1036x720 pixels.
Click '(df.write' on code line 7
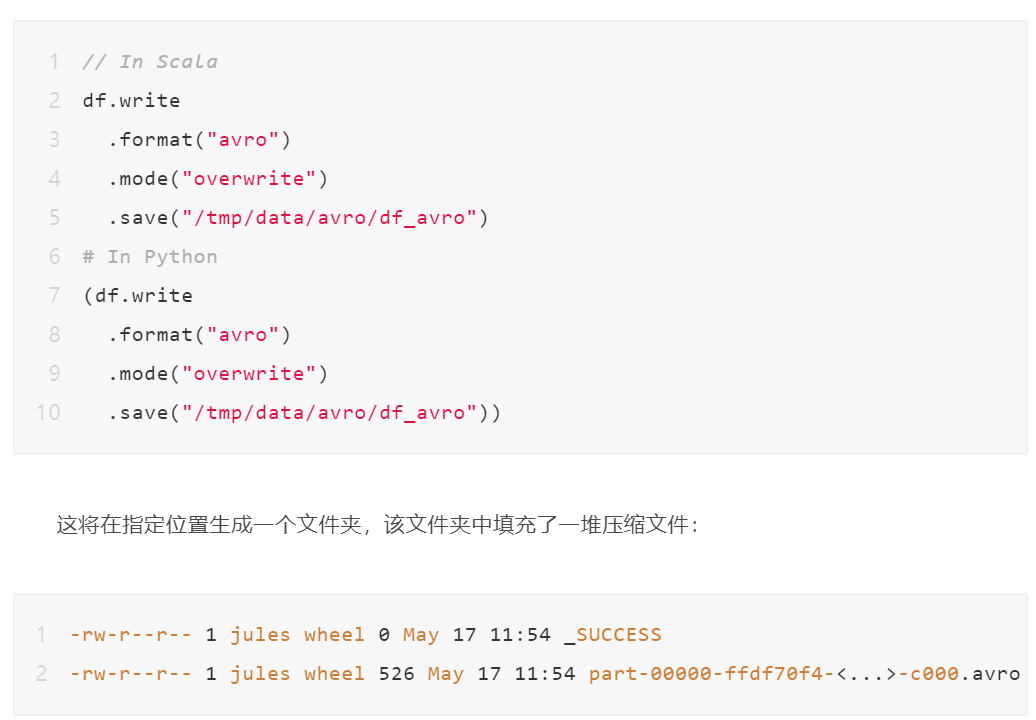tap(137, 296)
